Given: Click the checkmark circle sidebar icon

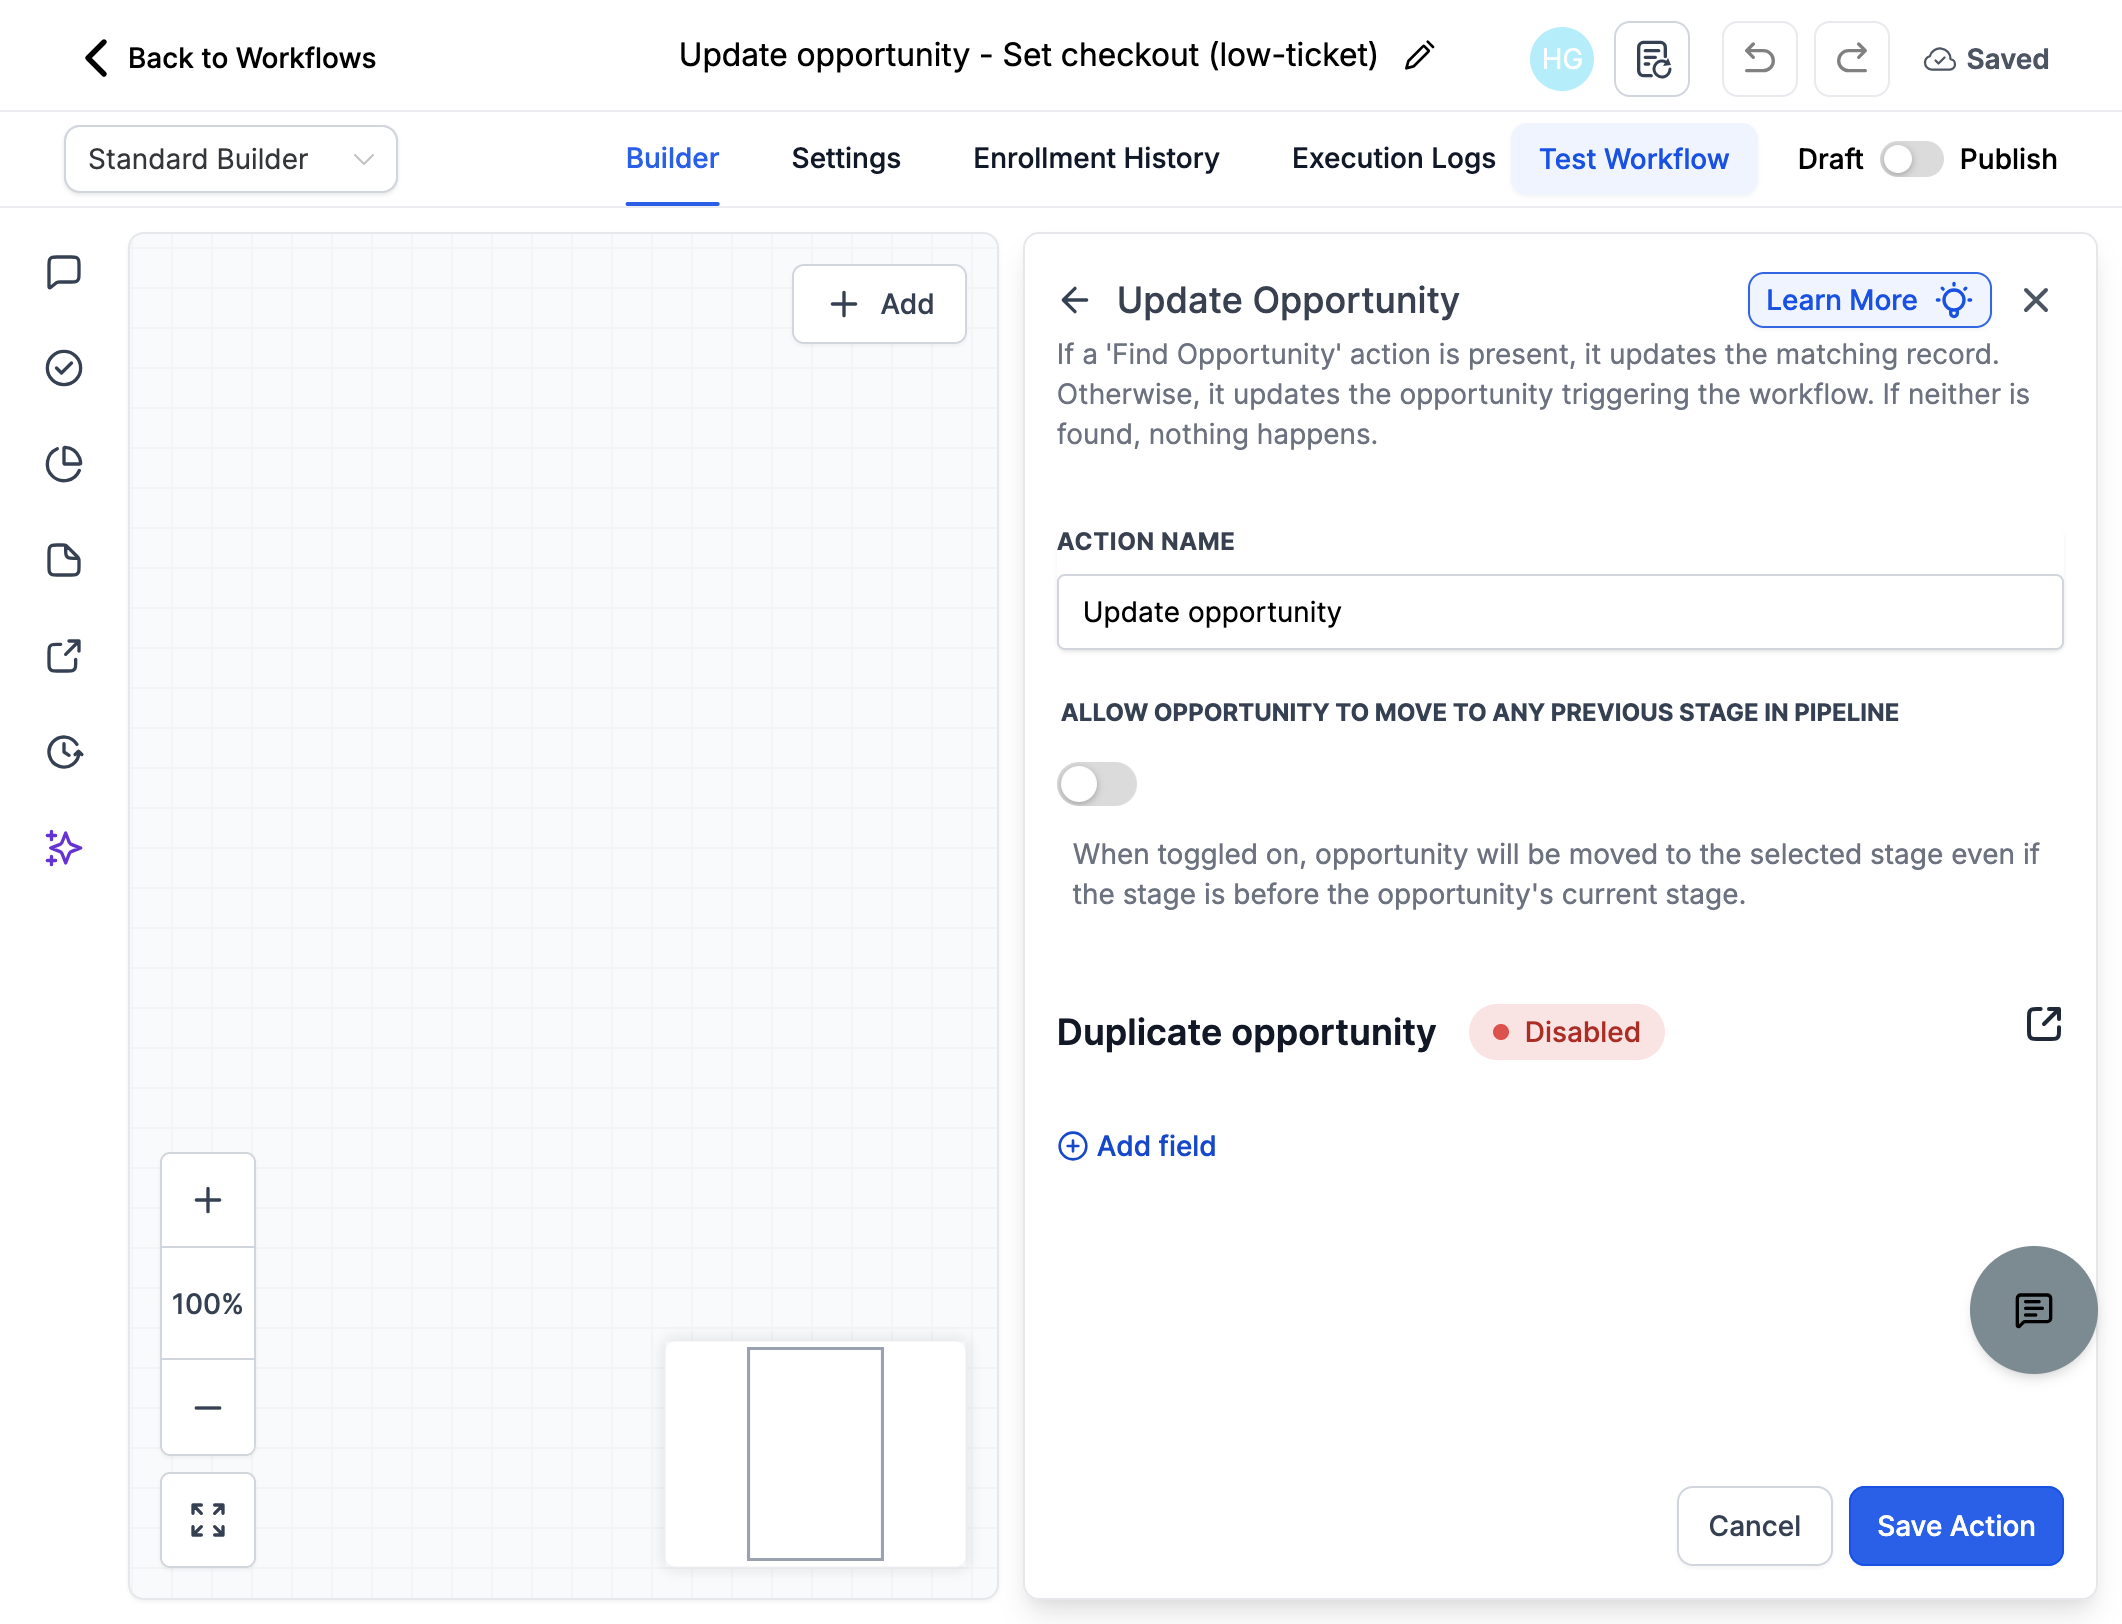Looking at the screenshot, I should point(64,368).
